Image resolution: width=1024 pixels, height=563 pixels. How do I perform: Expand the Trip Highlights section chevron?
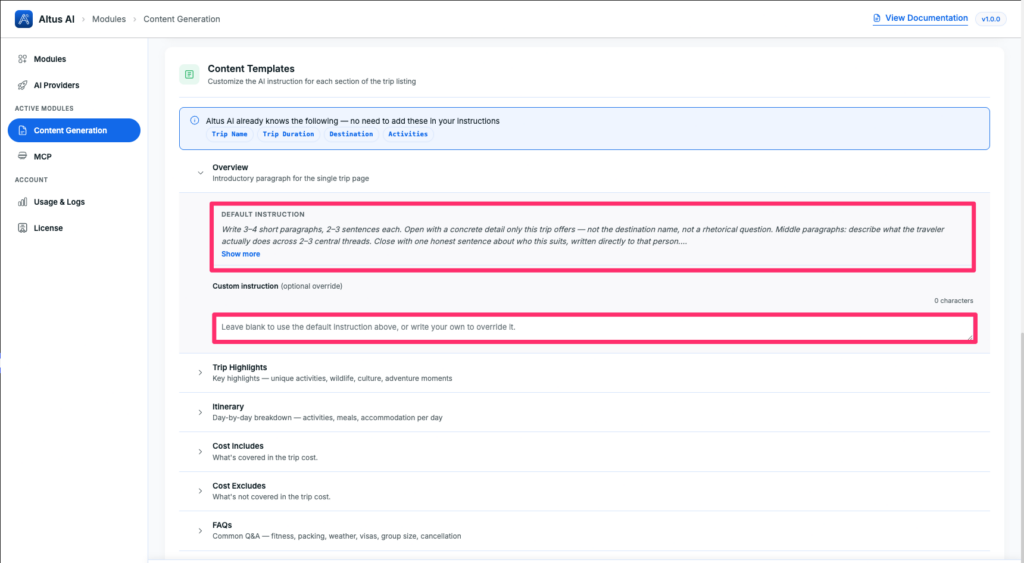(200, 373)
